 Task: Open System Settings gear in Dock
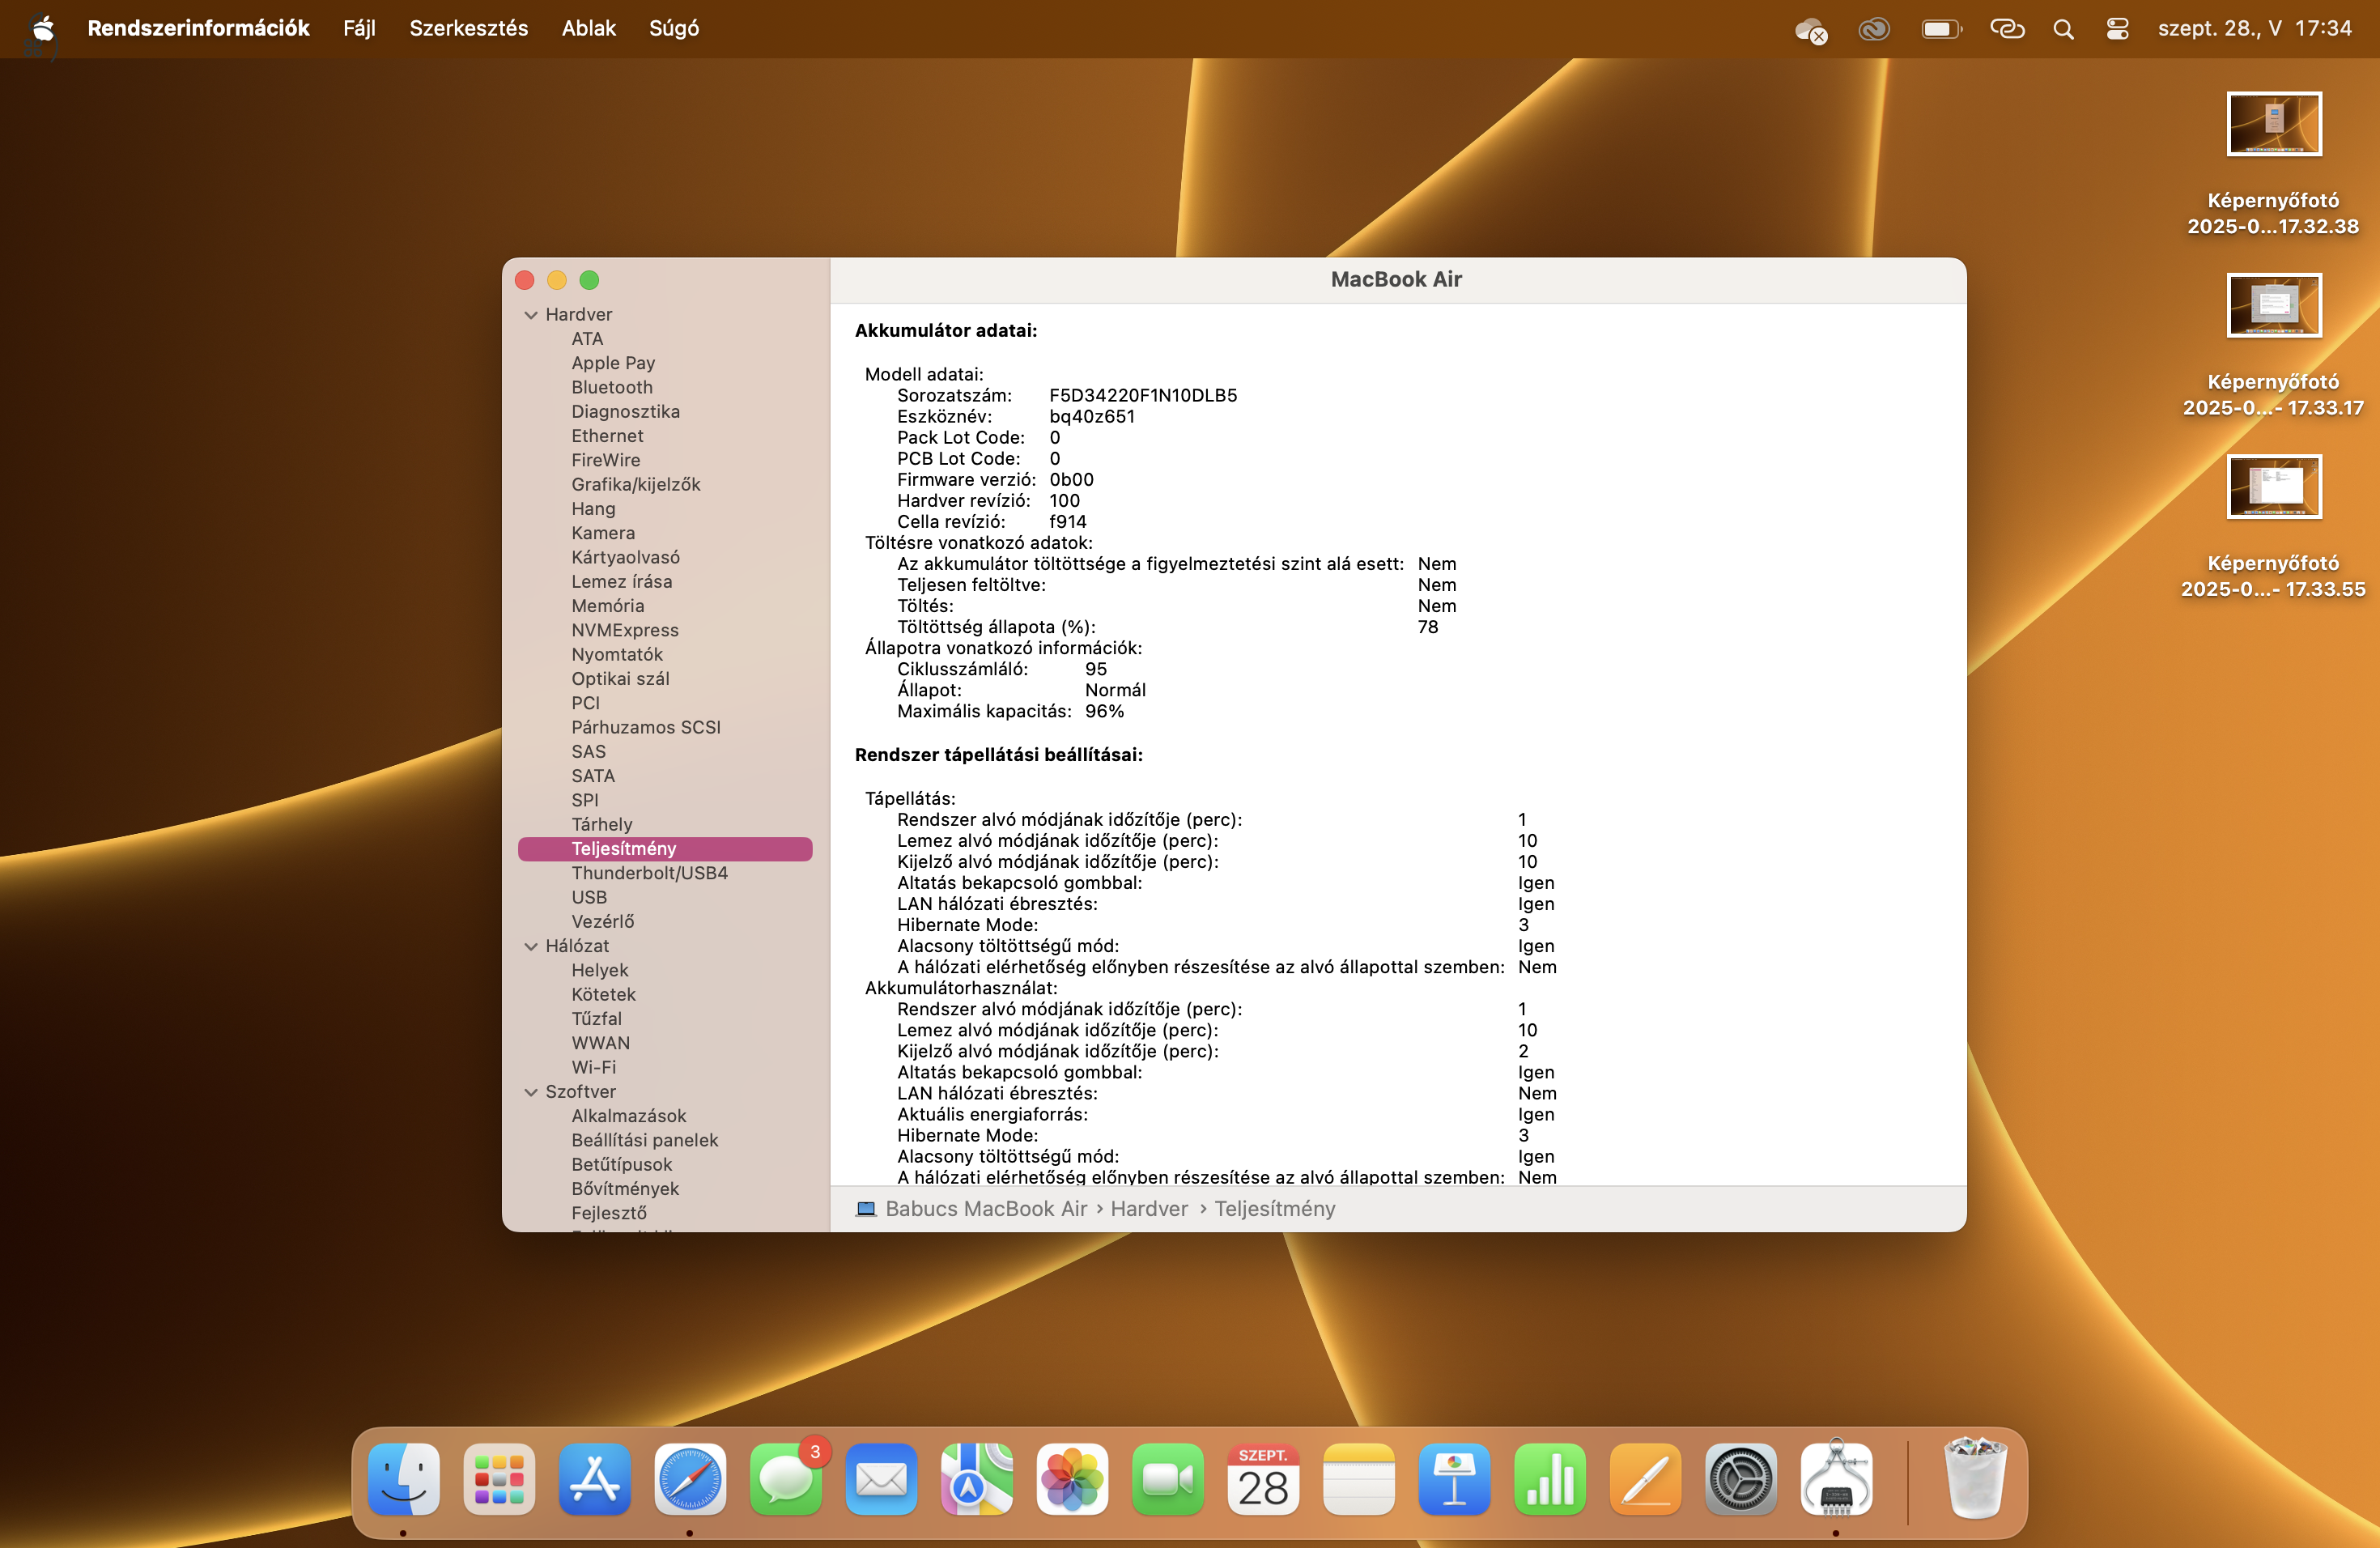(1741, 1479)
